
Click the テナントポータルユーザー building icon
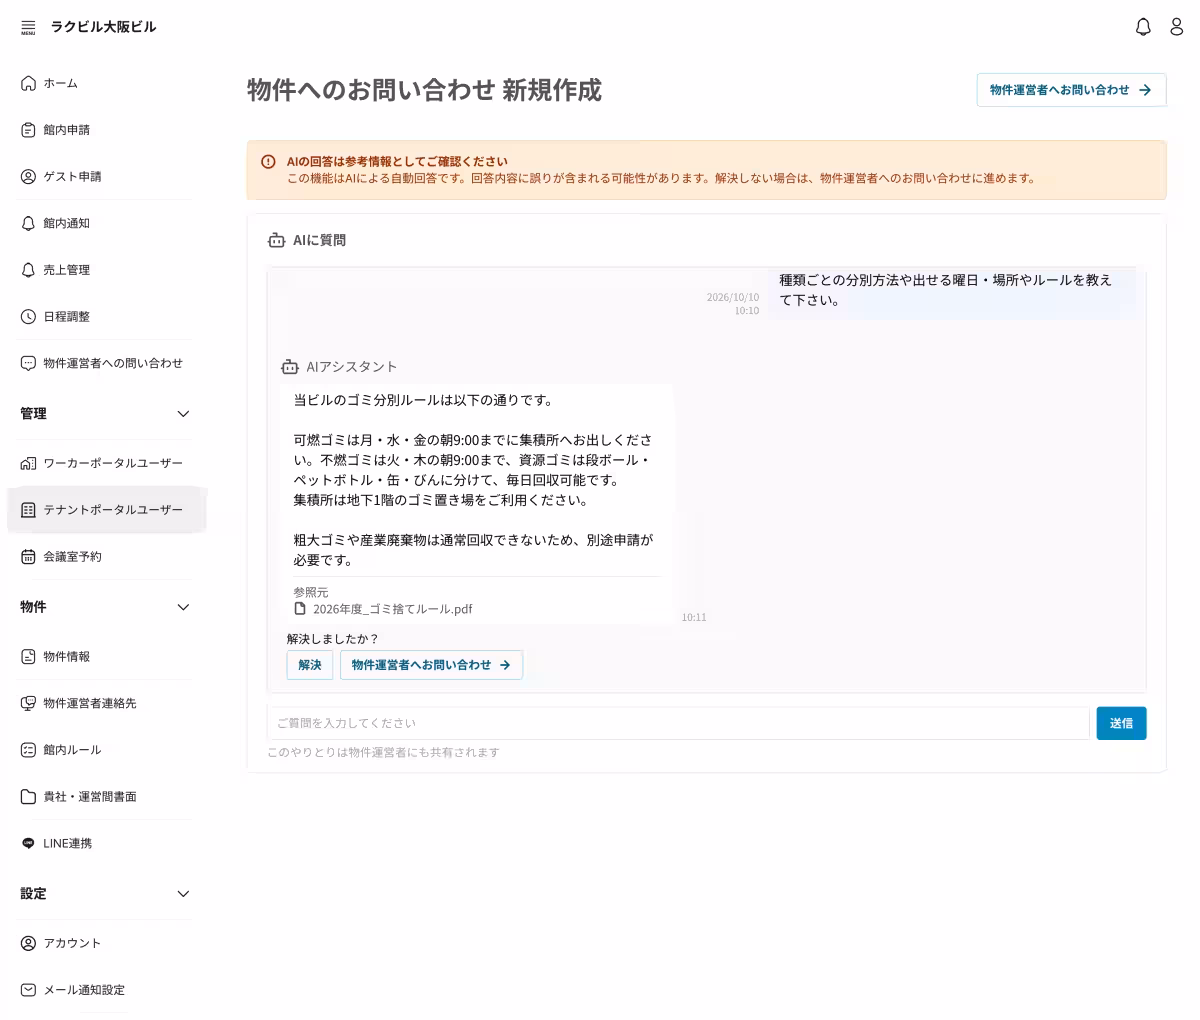[x=28, y=510]
